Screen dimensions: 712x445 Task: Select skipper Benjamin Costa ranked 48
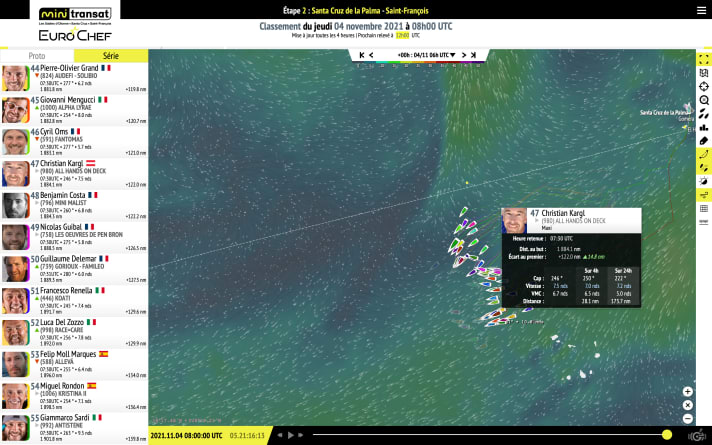pos(74,205)
